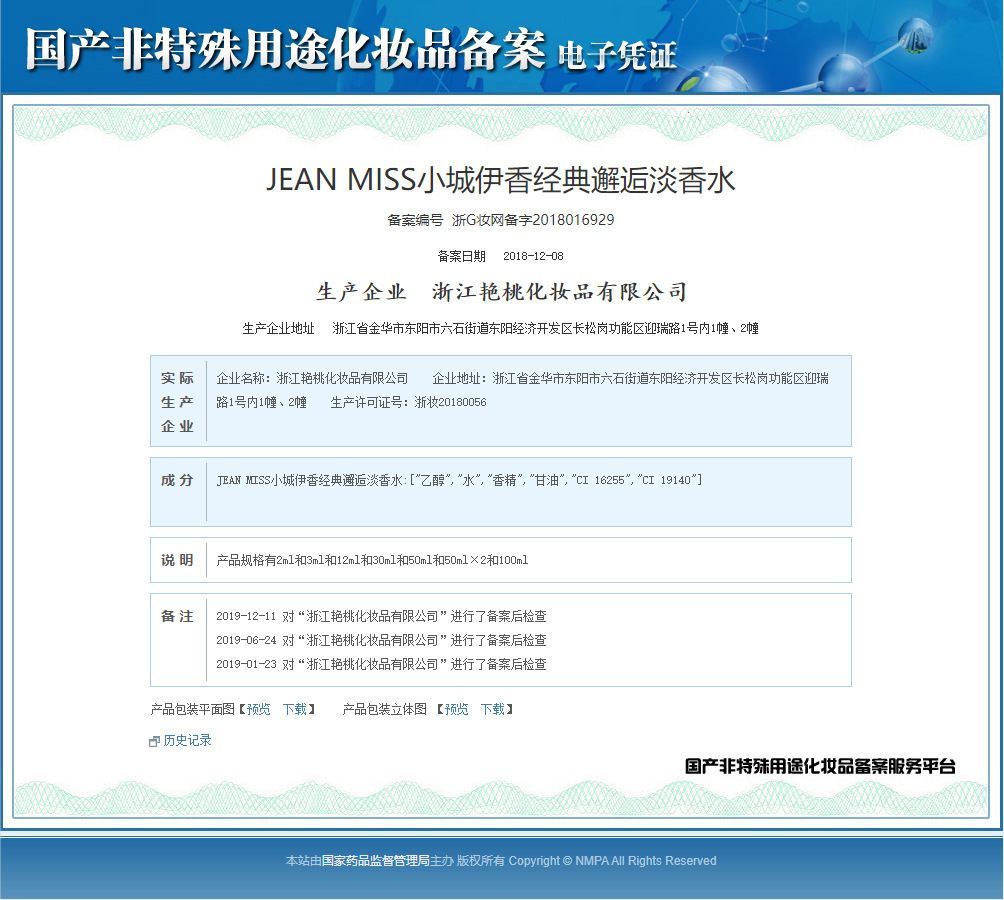Click manufacturer name 浙江艳桃化妆品有限公司 heading
The image size is (1004, 900).
point(560,292)
